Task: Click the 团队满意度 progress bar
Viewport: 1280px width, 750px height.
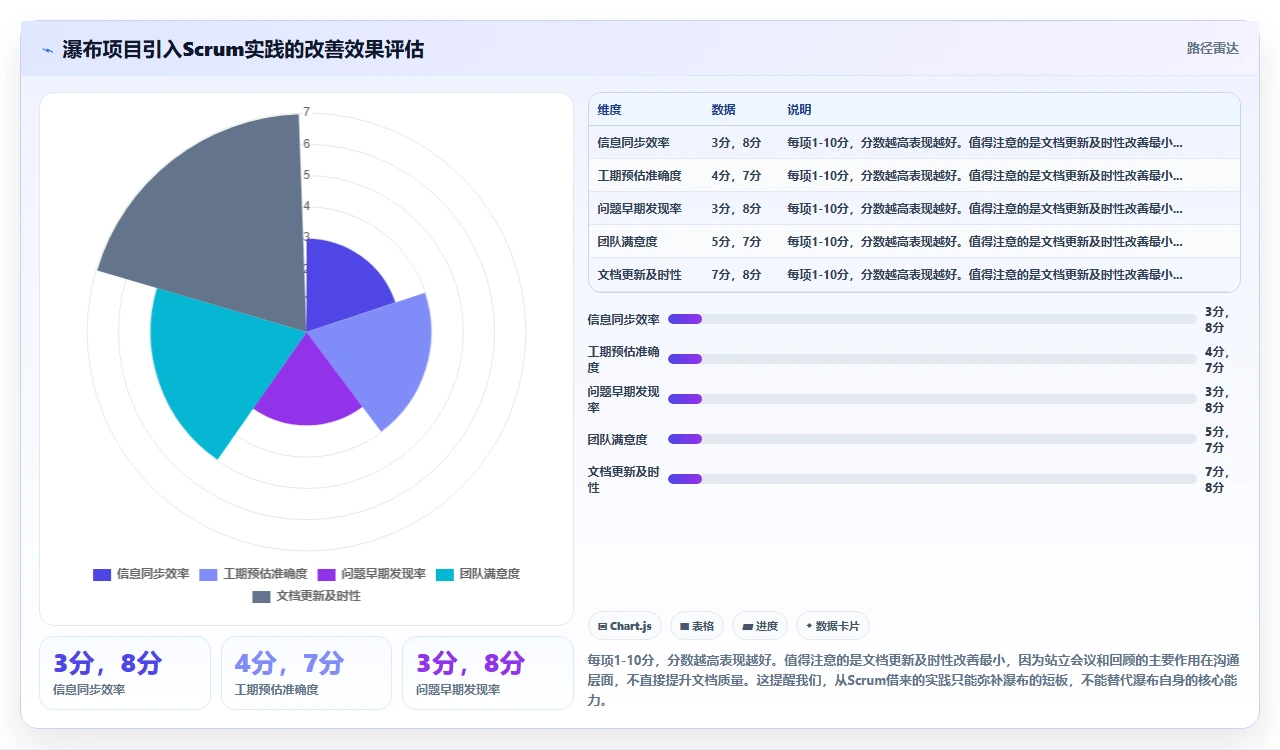Action: [932, 439]
